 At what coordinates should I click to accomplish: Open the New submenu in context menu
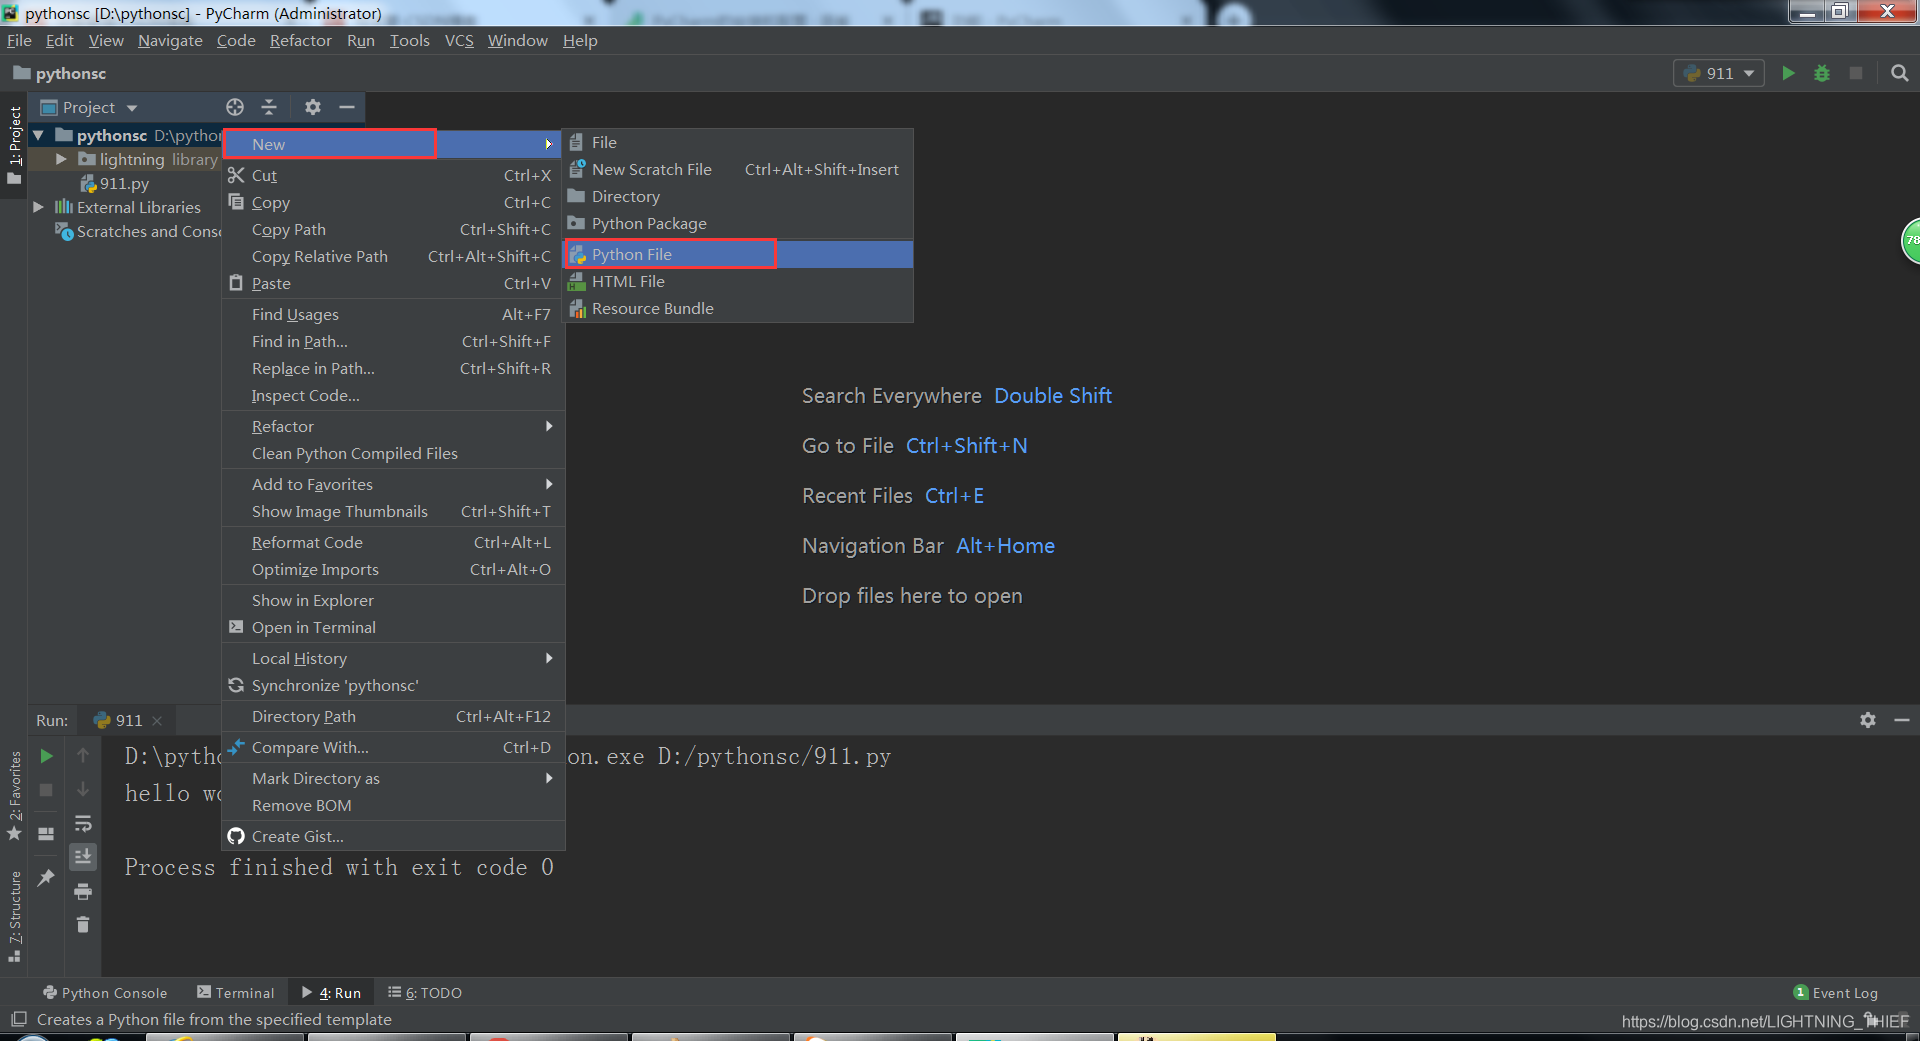click(x=393, y=144)
